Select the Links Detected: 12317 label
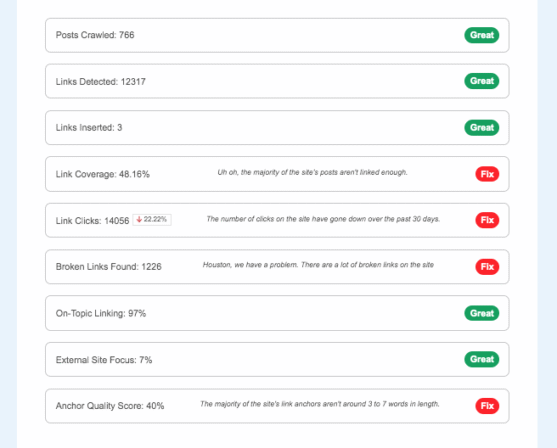557x448 pixels. pyautogui.click(x=101, y=82)
